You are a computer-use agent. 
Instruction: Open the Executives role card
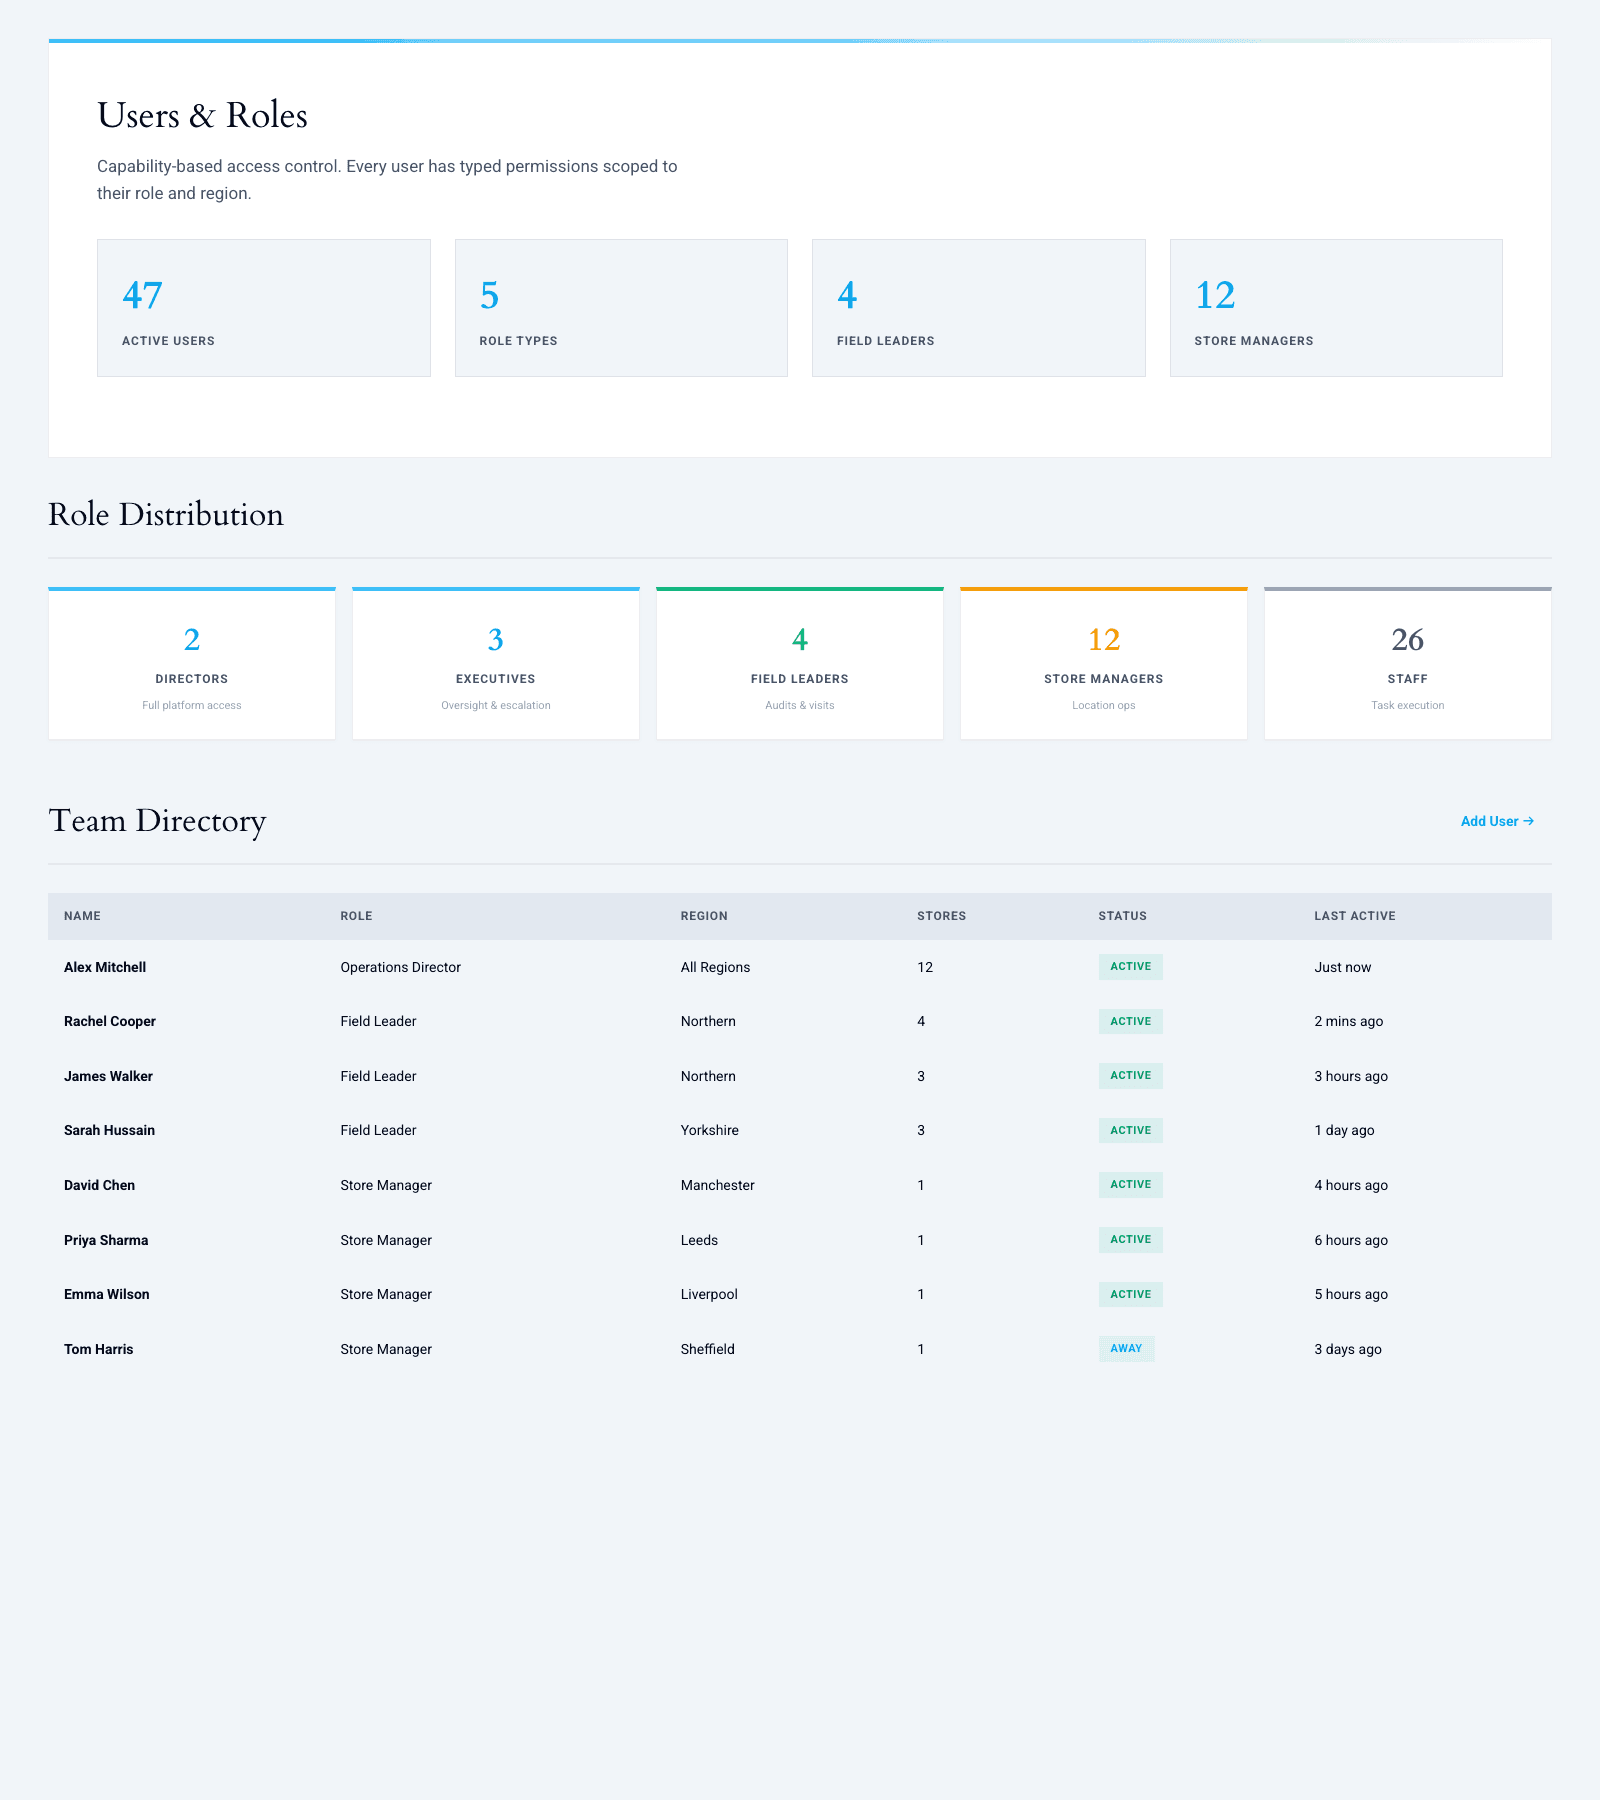[496, 665]
